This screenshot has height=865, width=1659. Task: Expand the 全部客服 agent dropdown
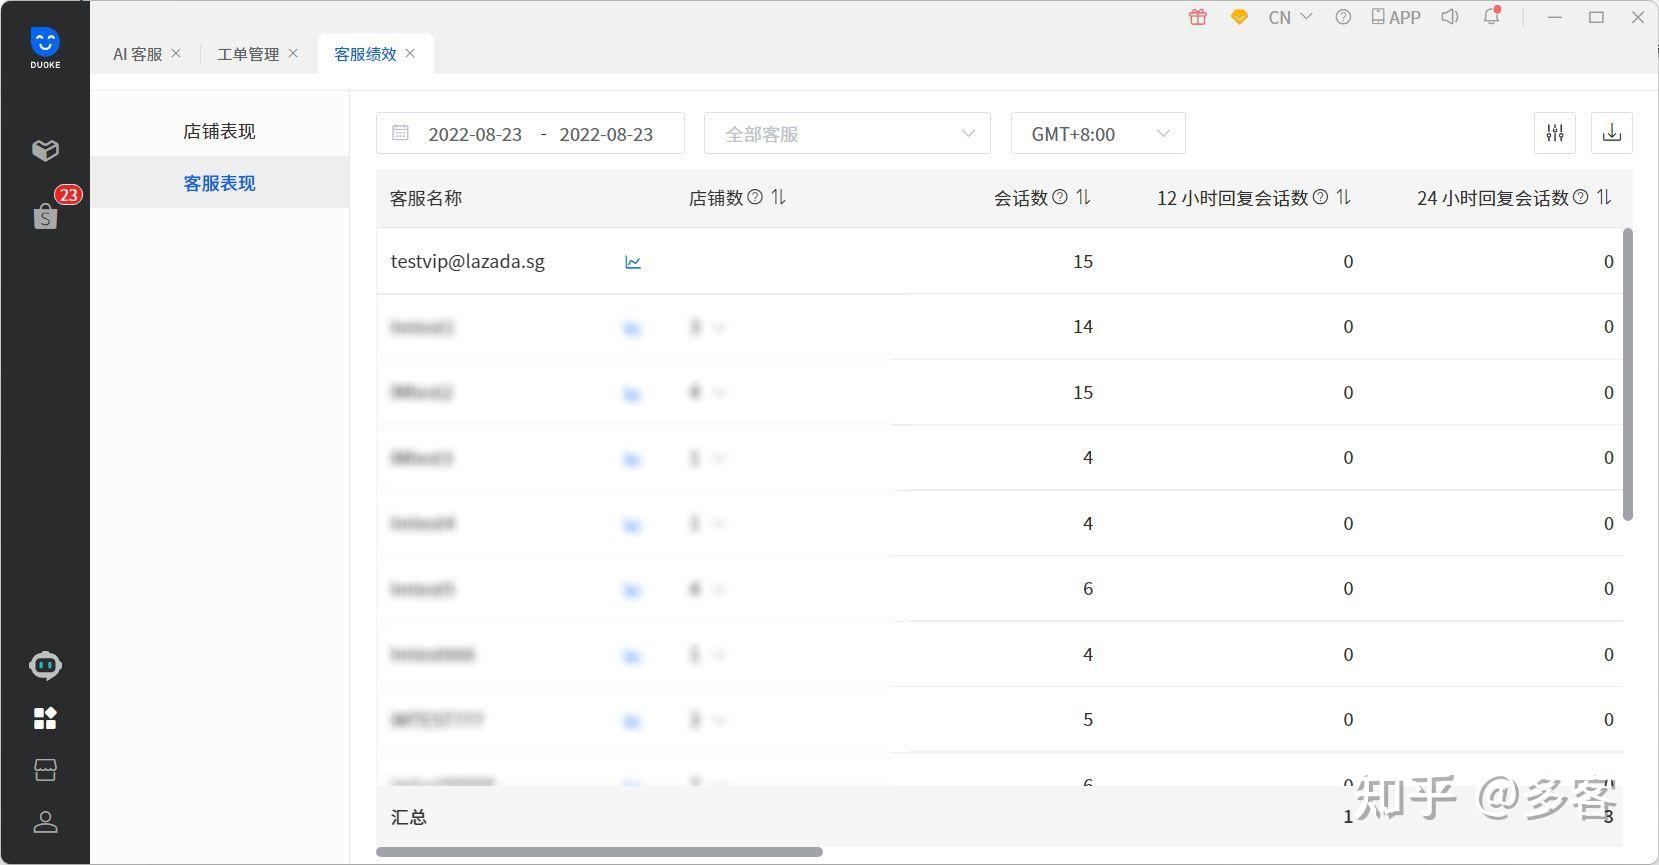[x=847, y=133]
